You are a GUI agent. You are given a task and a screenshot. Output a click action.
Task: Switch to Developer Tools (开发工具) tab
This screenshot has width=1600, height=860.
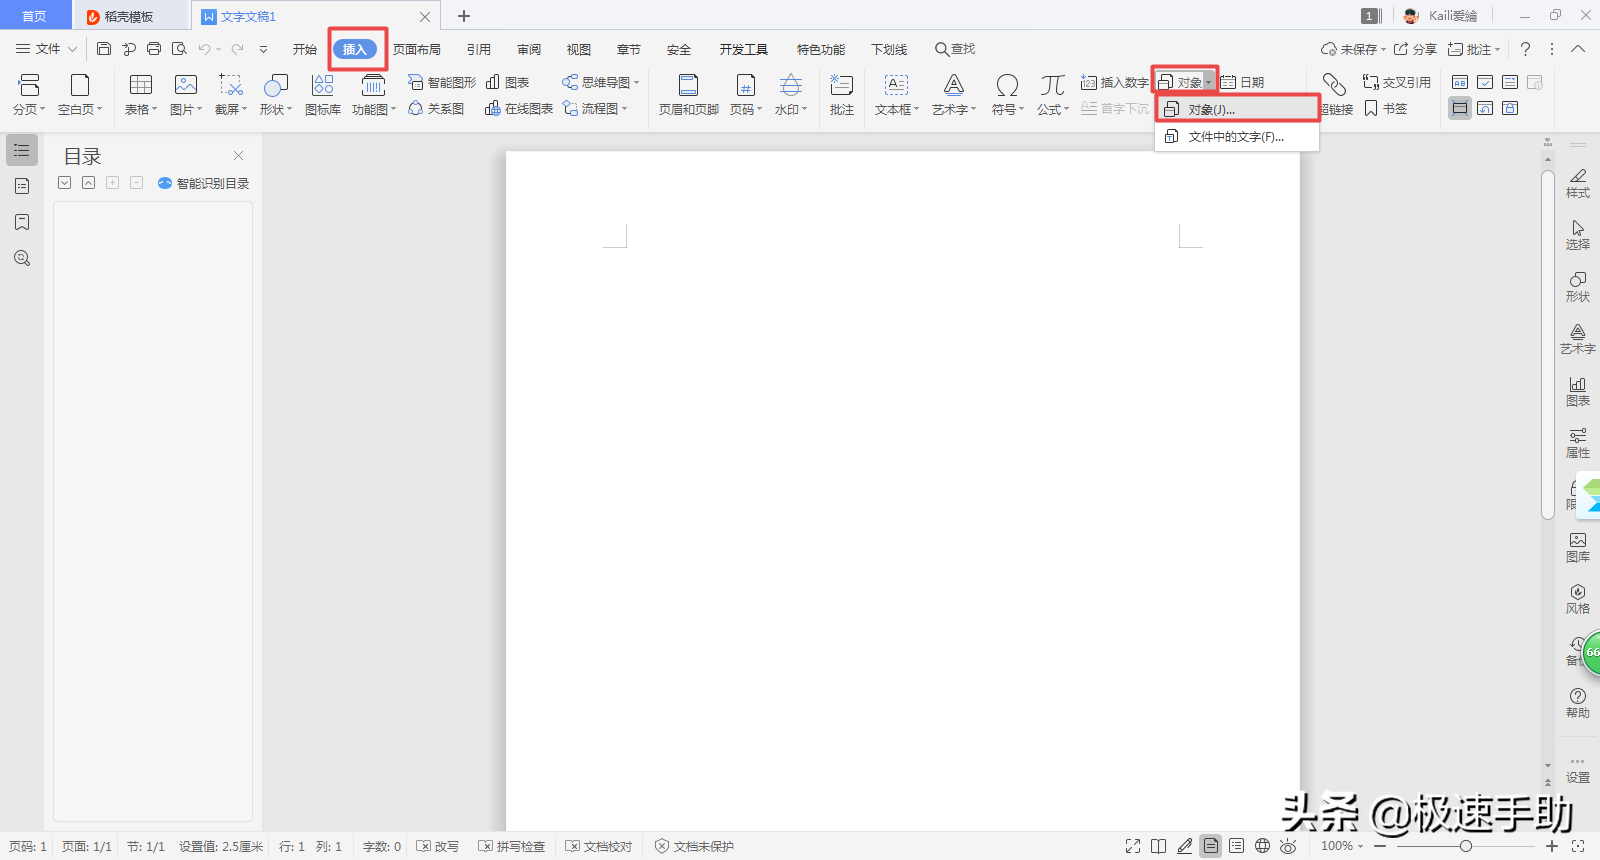[744, 49]
